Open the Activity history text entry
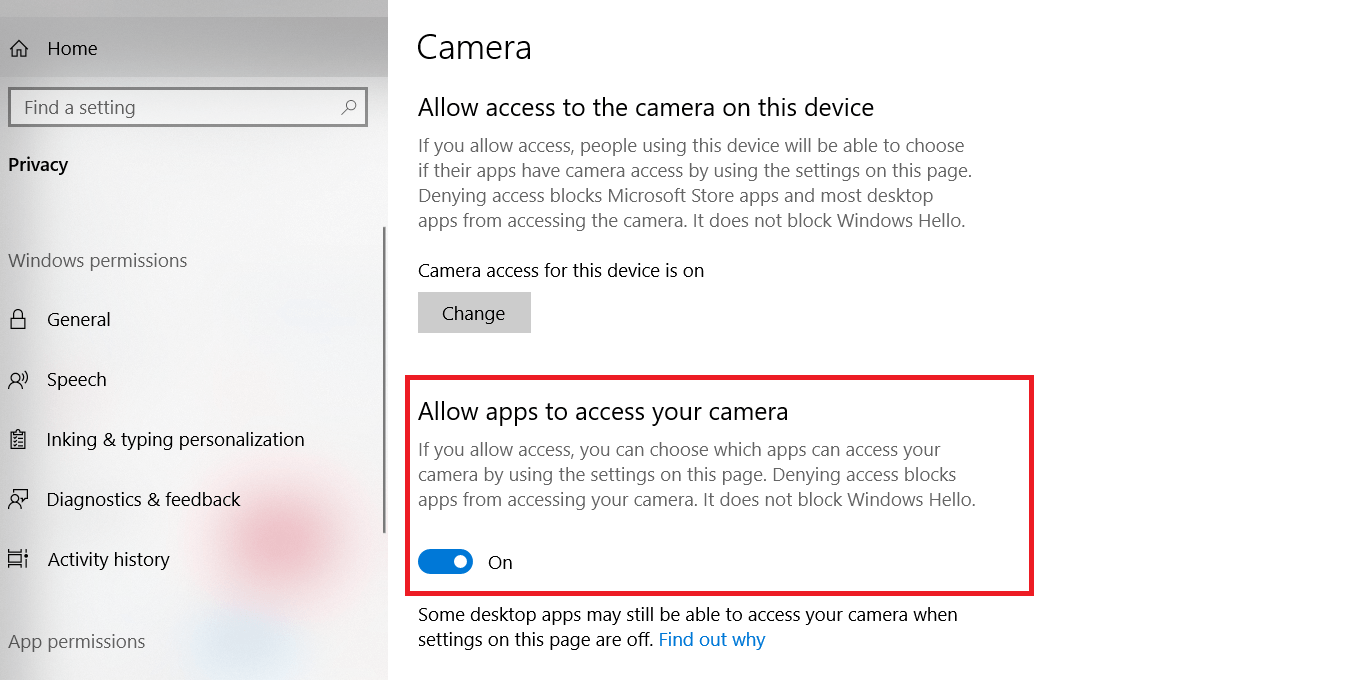The width and height of the screenshot is (1369, 680). coord(109,560)
